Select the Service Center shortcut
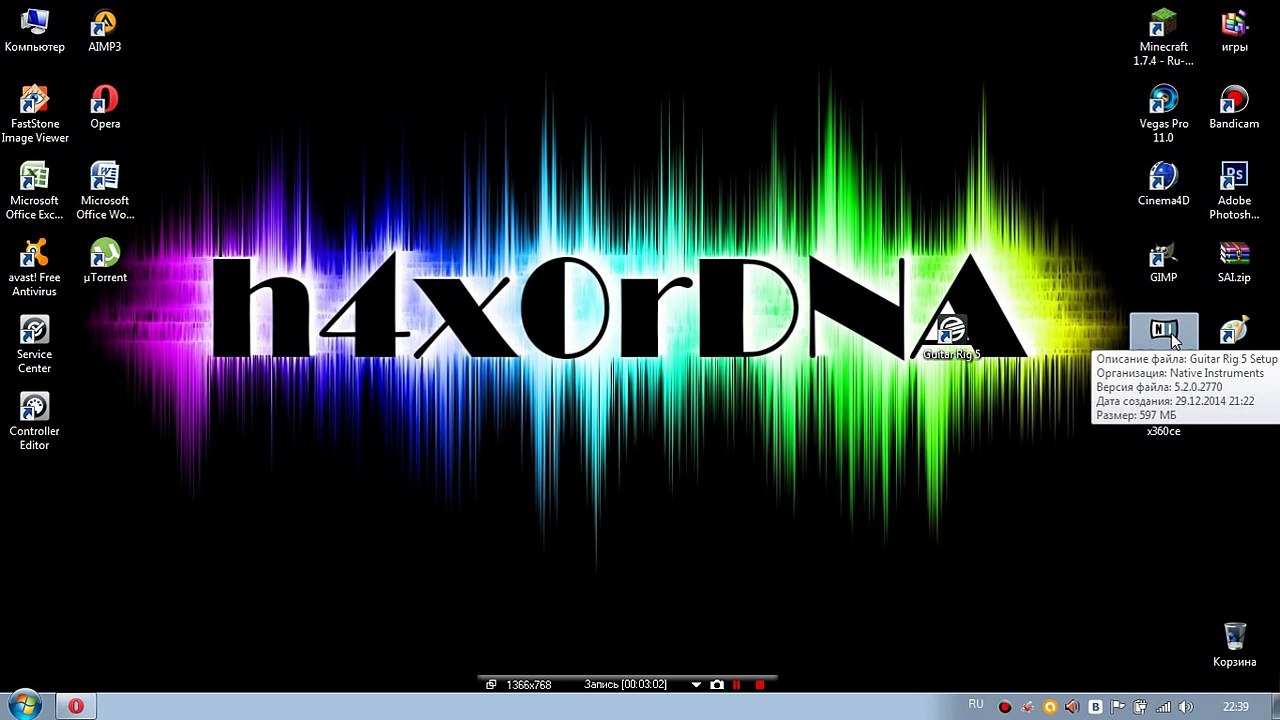The height and width of the screenshot is (720, 1280). (x=34, y=346)
